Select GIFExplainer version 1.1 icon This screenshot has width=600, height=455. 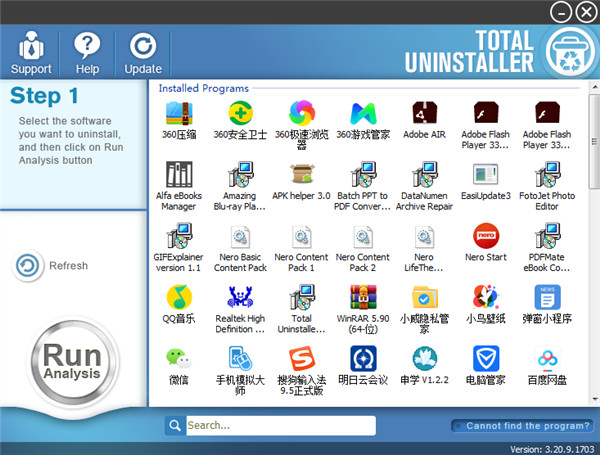(179, 236)
